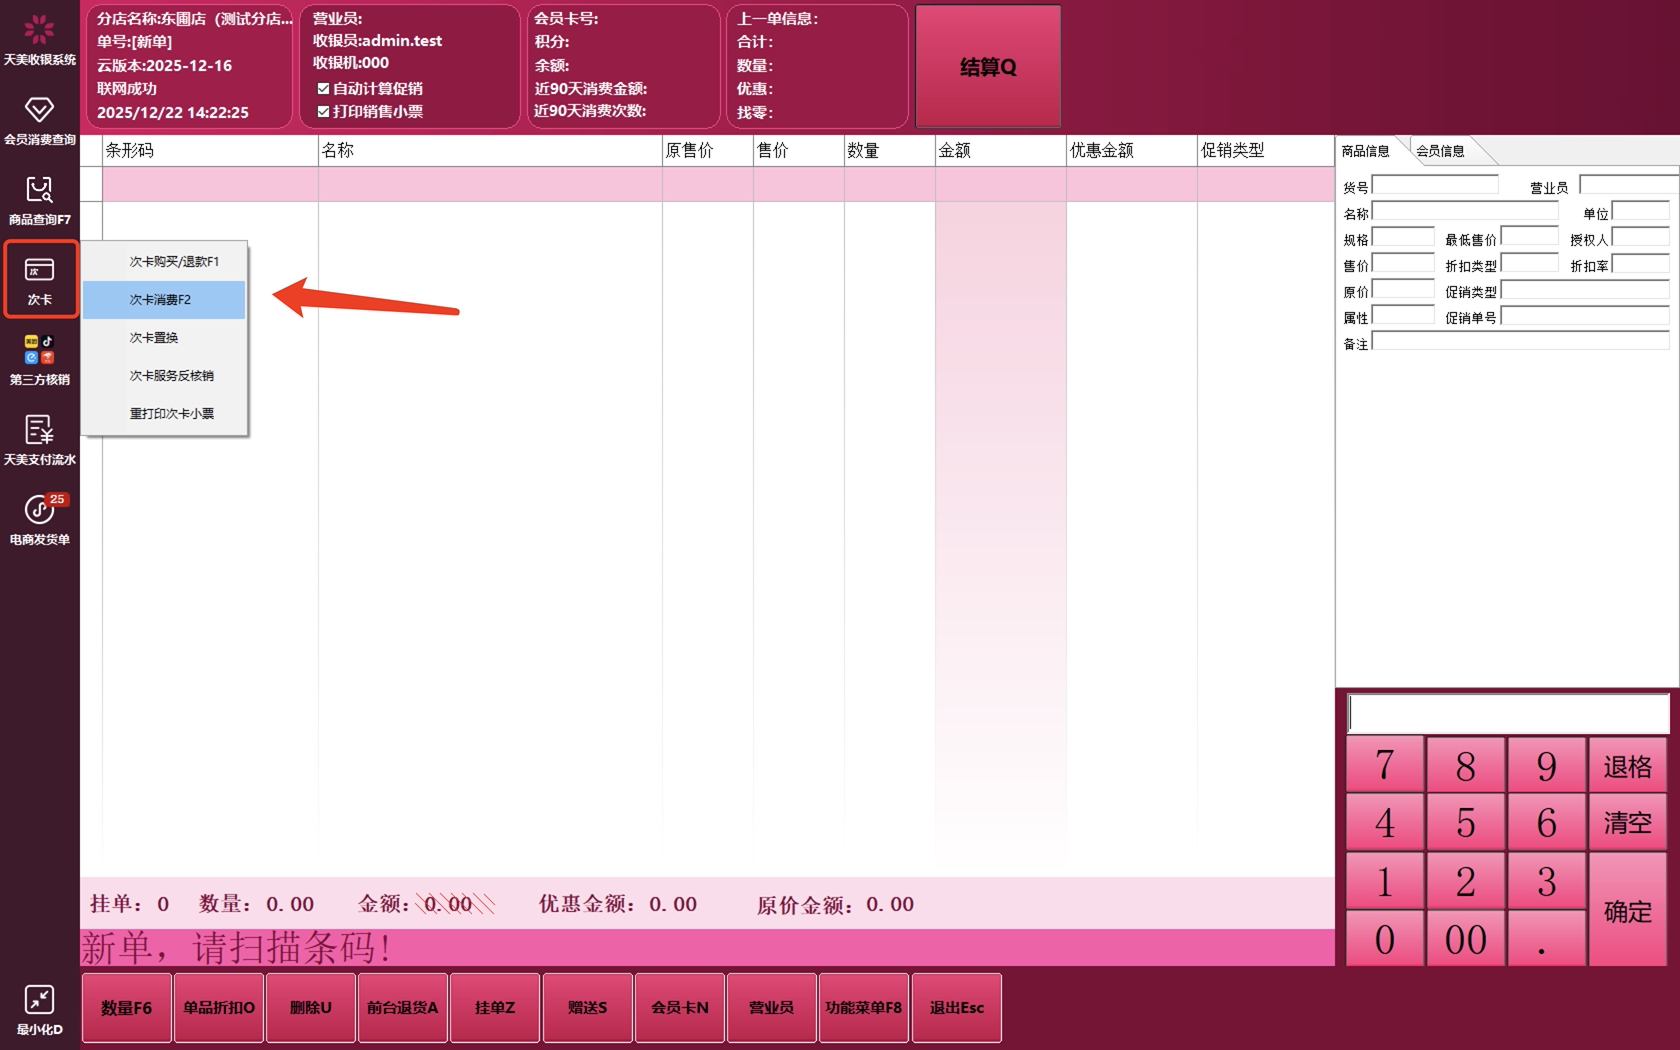Switch to the 会员信息 tab
1680x1050 pixels.
point(1440,151)
